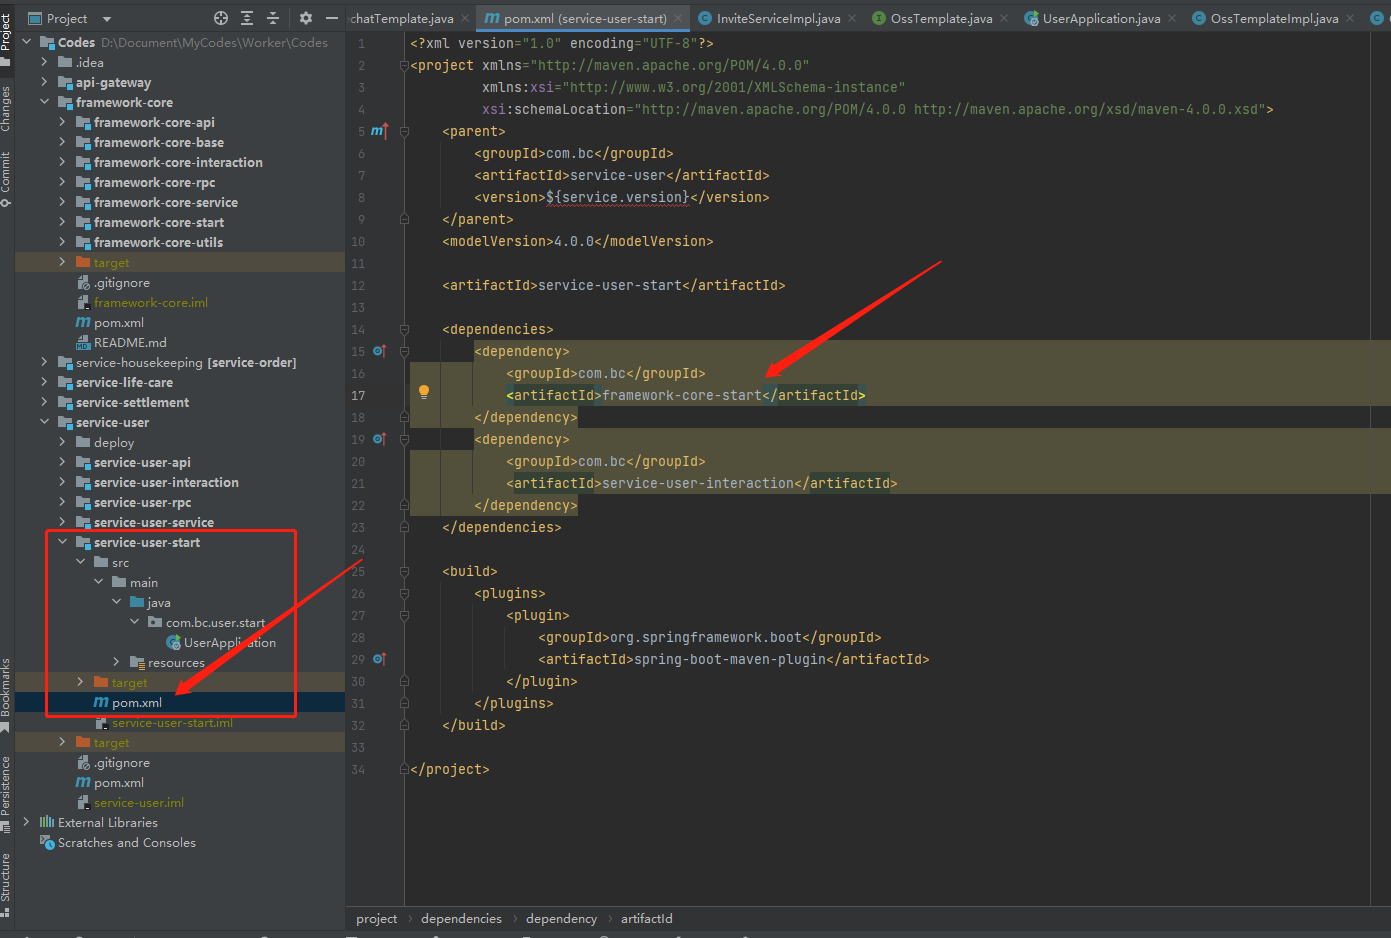This screenshot has width=1391, height=938.
Task: Close the pom.xml (service-user-start) tab
Action: coord(678,18)
